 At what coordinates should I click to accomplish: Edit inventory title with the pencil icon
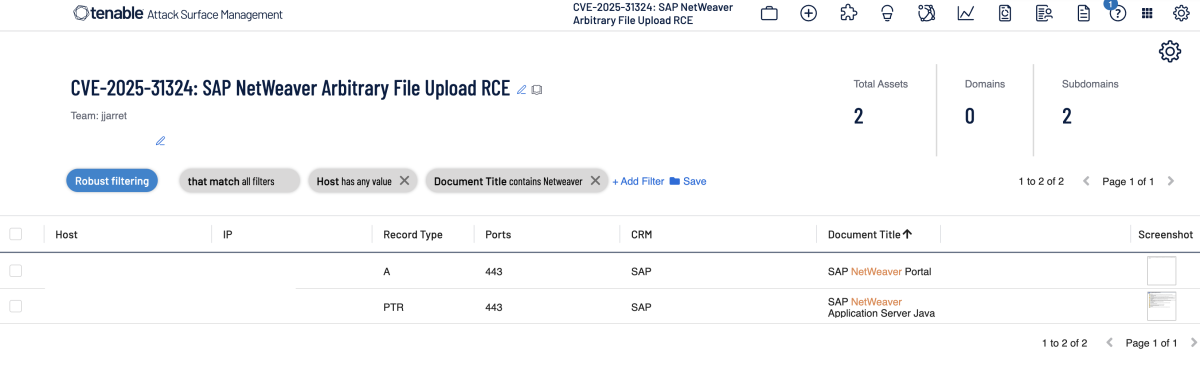[521, 90]
